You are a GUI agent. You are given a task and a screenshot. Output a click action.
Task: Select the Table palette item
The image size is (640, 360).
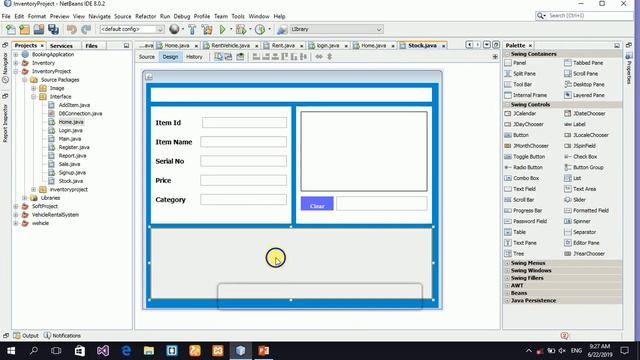pos(516,232)
